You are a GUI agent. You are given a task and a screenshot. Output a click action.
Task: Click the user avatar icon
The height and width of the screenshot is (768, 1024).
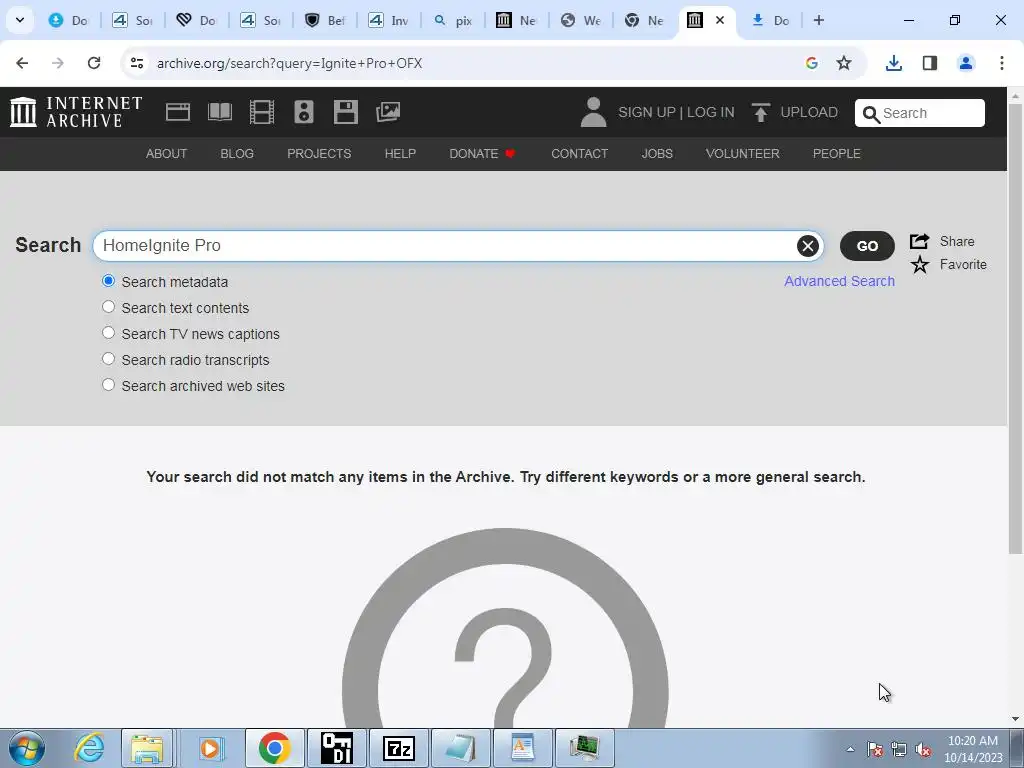(593, 112)
